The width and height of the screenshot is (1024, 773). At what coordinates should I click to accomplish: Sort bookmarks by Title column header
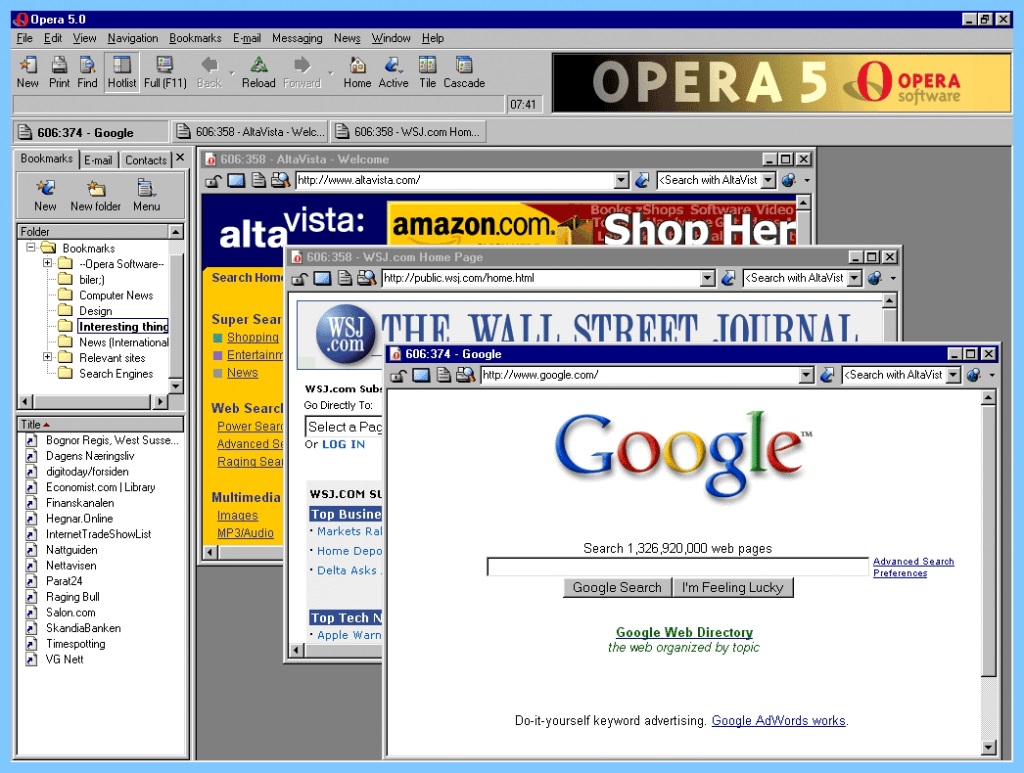click(101, 424)
